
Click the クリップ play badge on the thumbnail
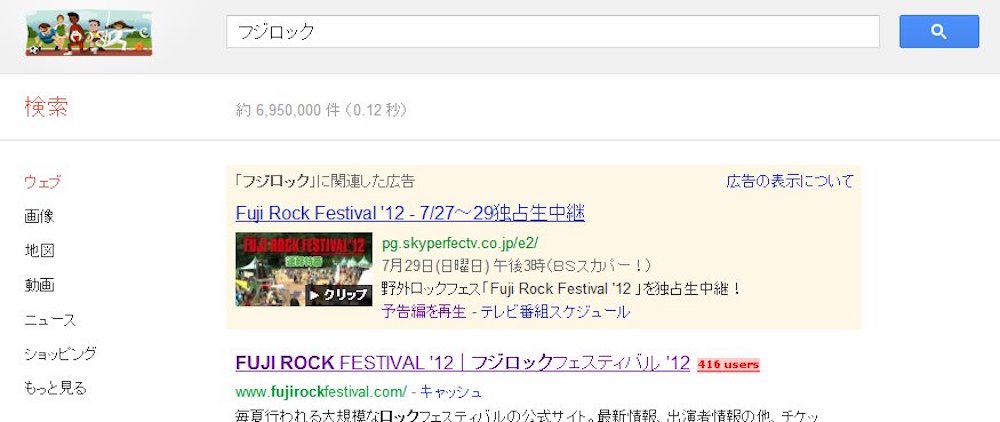tap(339, 295)
